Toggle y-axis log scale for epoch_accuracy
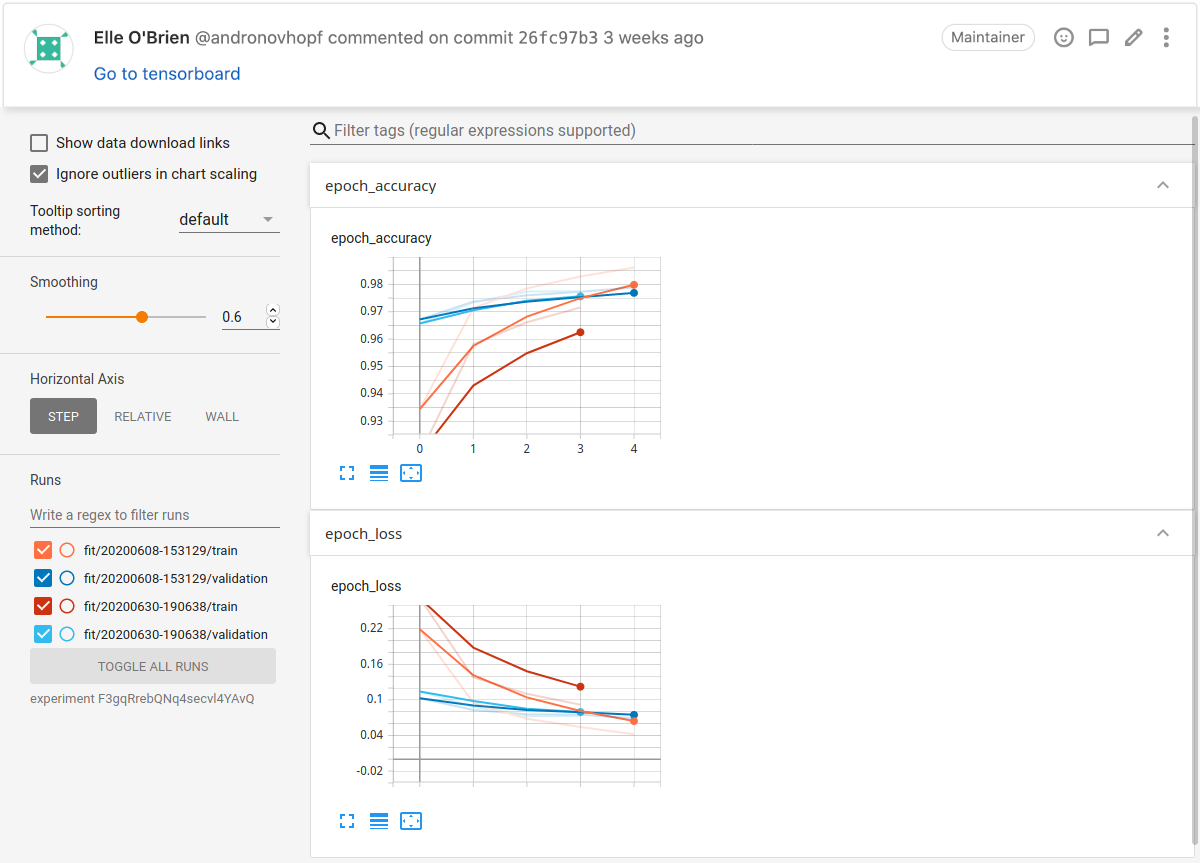Screen dimensions: 1200x863 379,473
